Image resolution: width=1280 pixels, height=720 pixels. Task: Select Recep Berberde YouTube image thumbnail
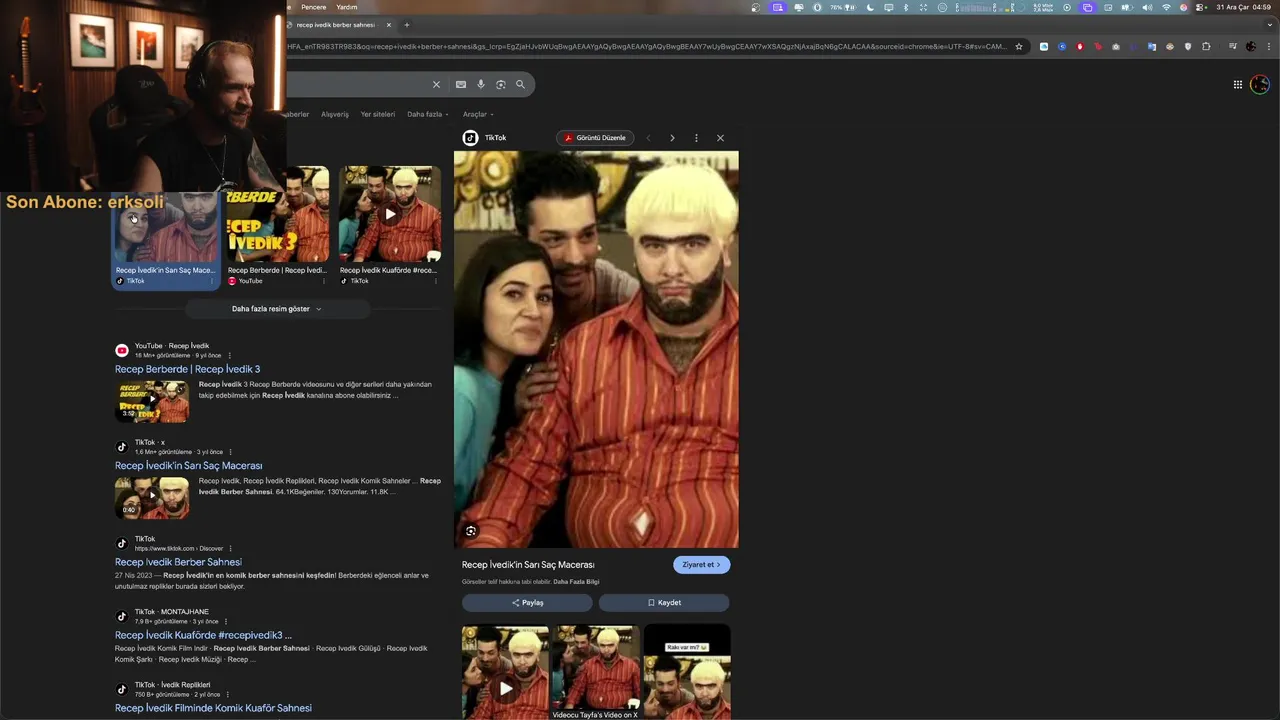tap(277, 214)
